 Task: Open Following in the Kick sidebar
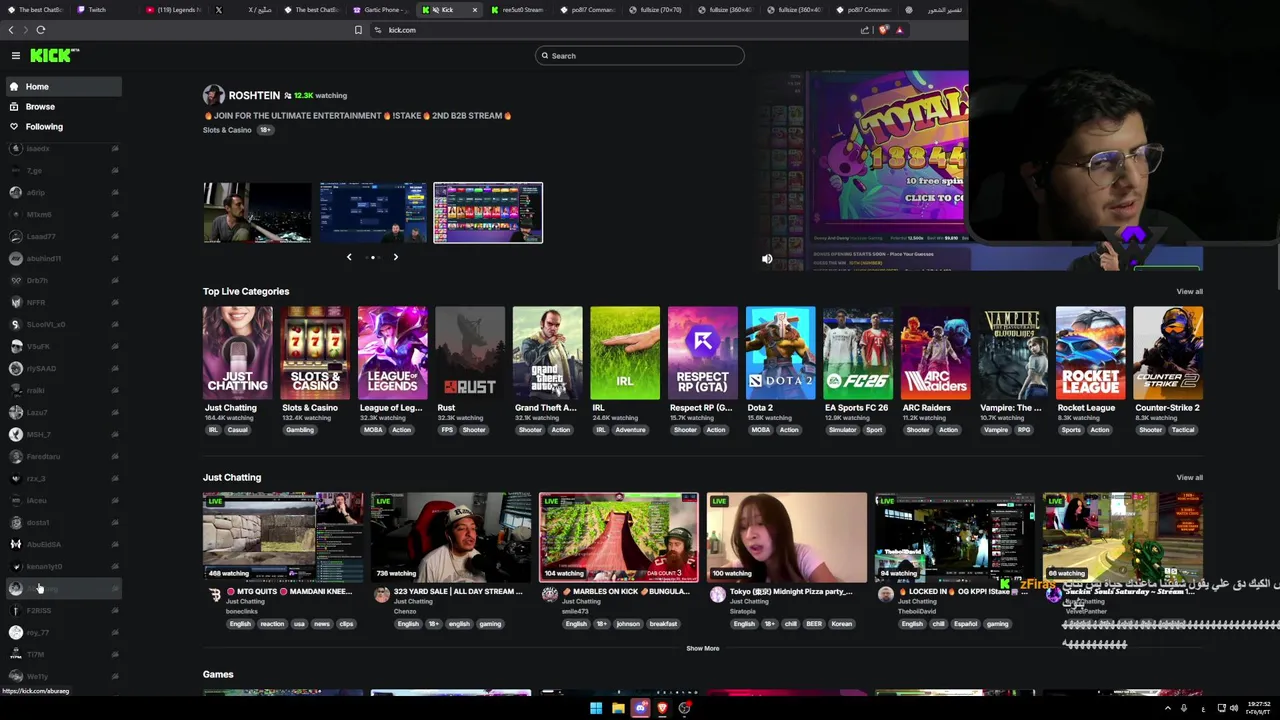pyautogui.click(x=64, y=127)
